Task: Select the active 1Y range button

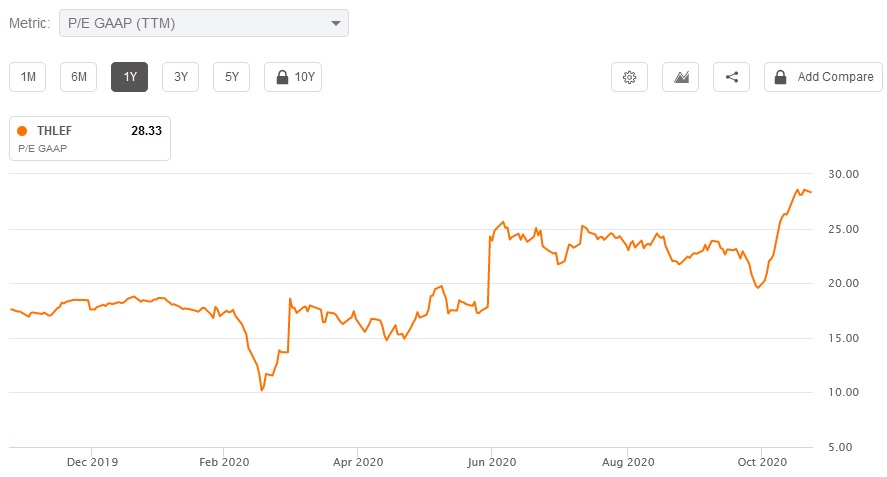Action: [x=129, y=77]
